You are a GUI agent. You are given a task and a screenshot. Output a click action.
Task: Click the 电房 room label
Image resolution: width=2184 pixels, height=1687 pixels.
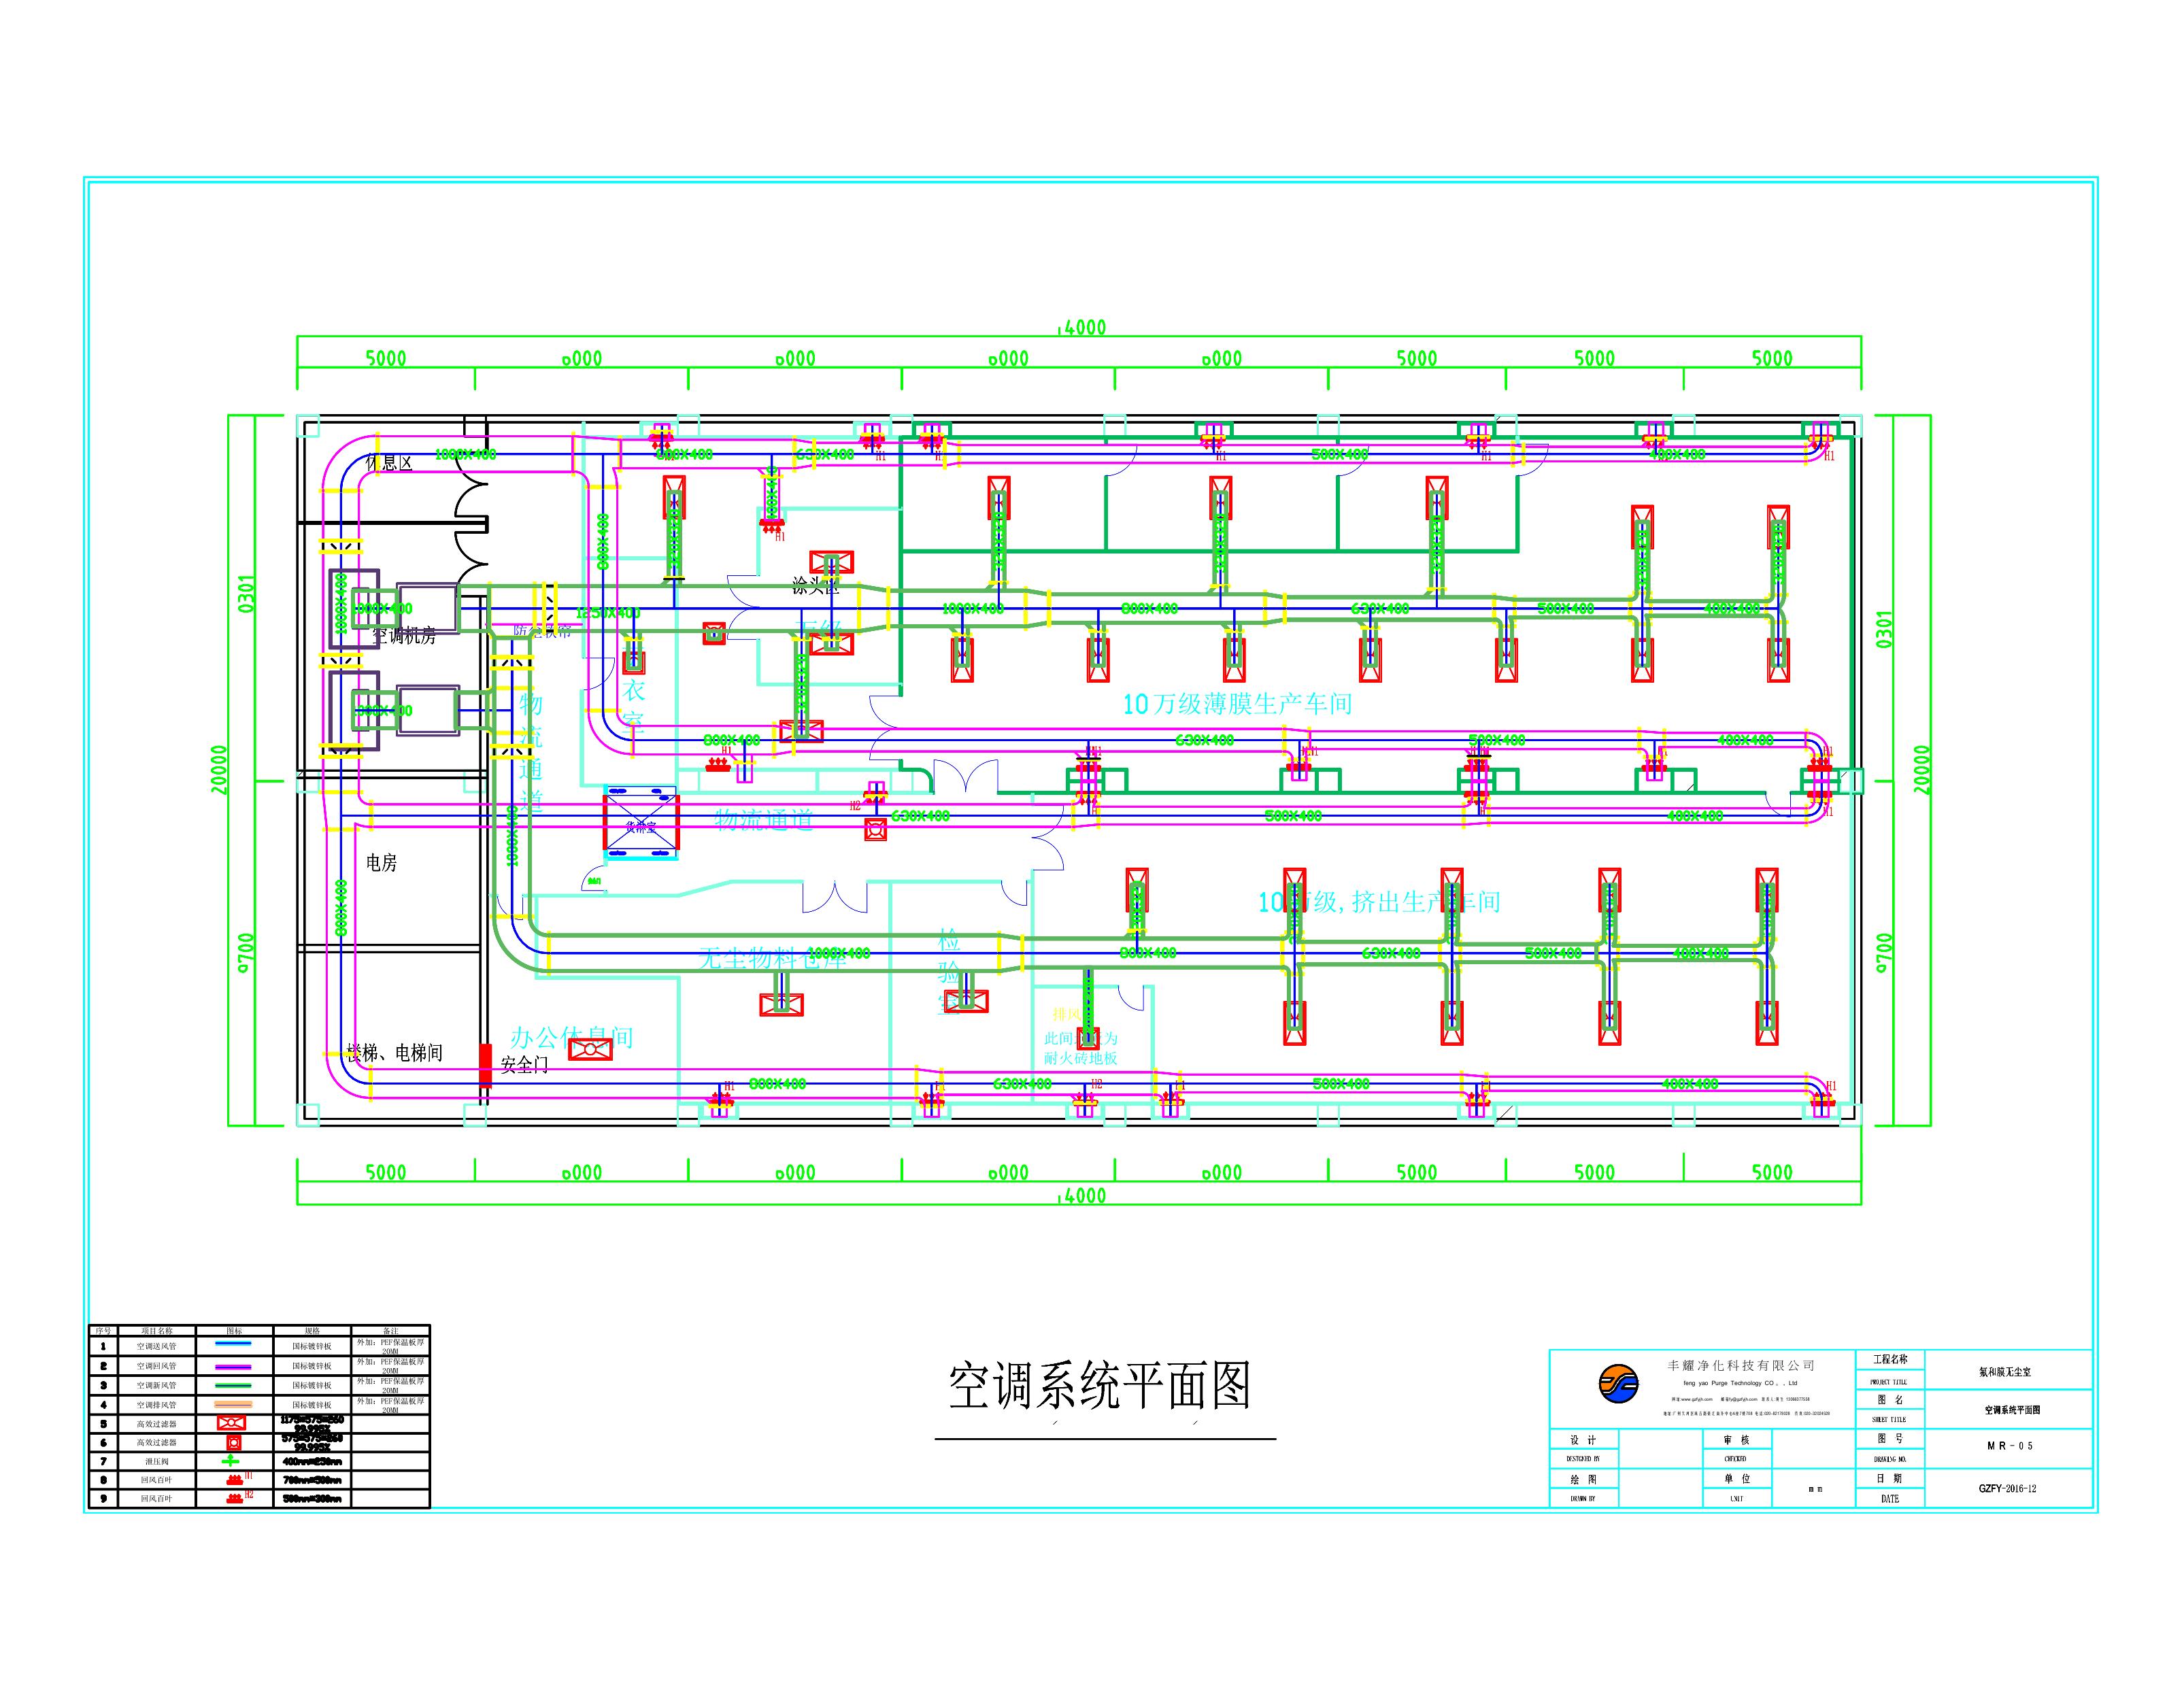click(x=381, y=863)
